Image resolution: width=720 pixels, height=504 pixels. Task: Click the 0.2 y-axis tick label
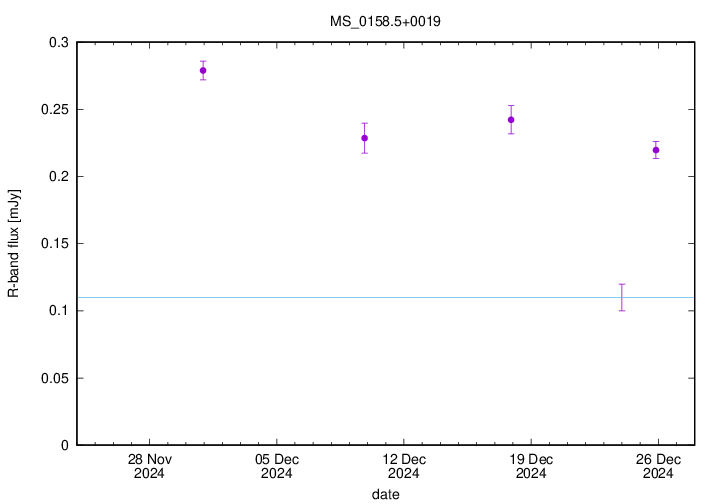tap(59, 177)
